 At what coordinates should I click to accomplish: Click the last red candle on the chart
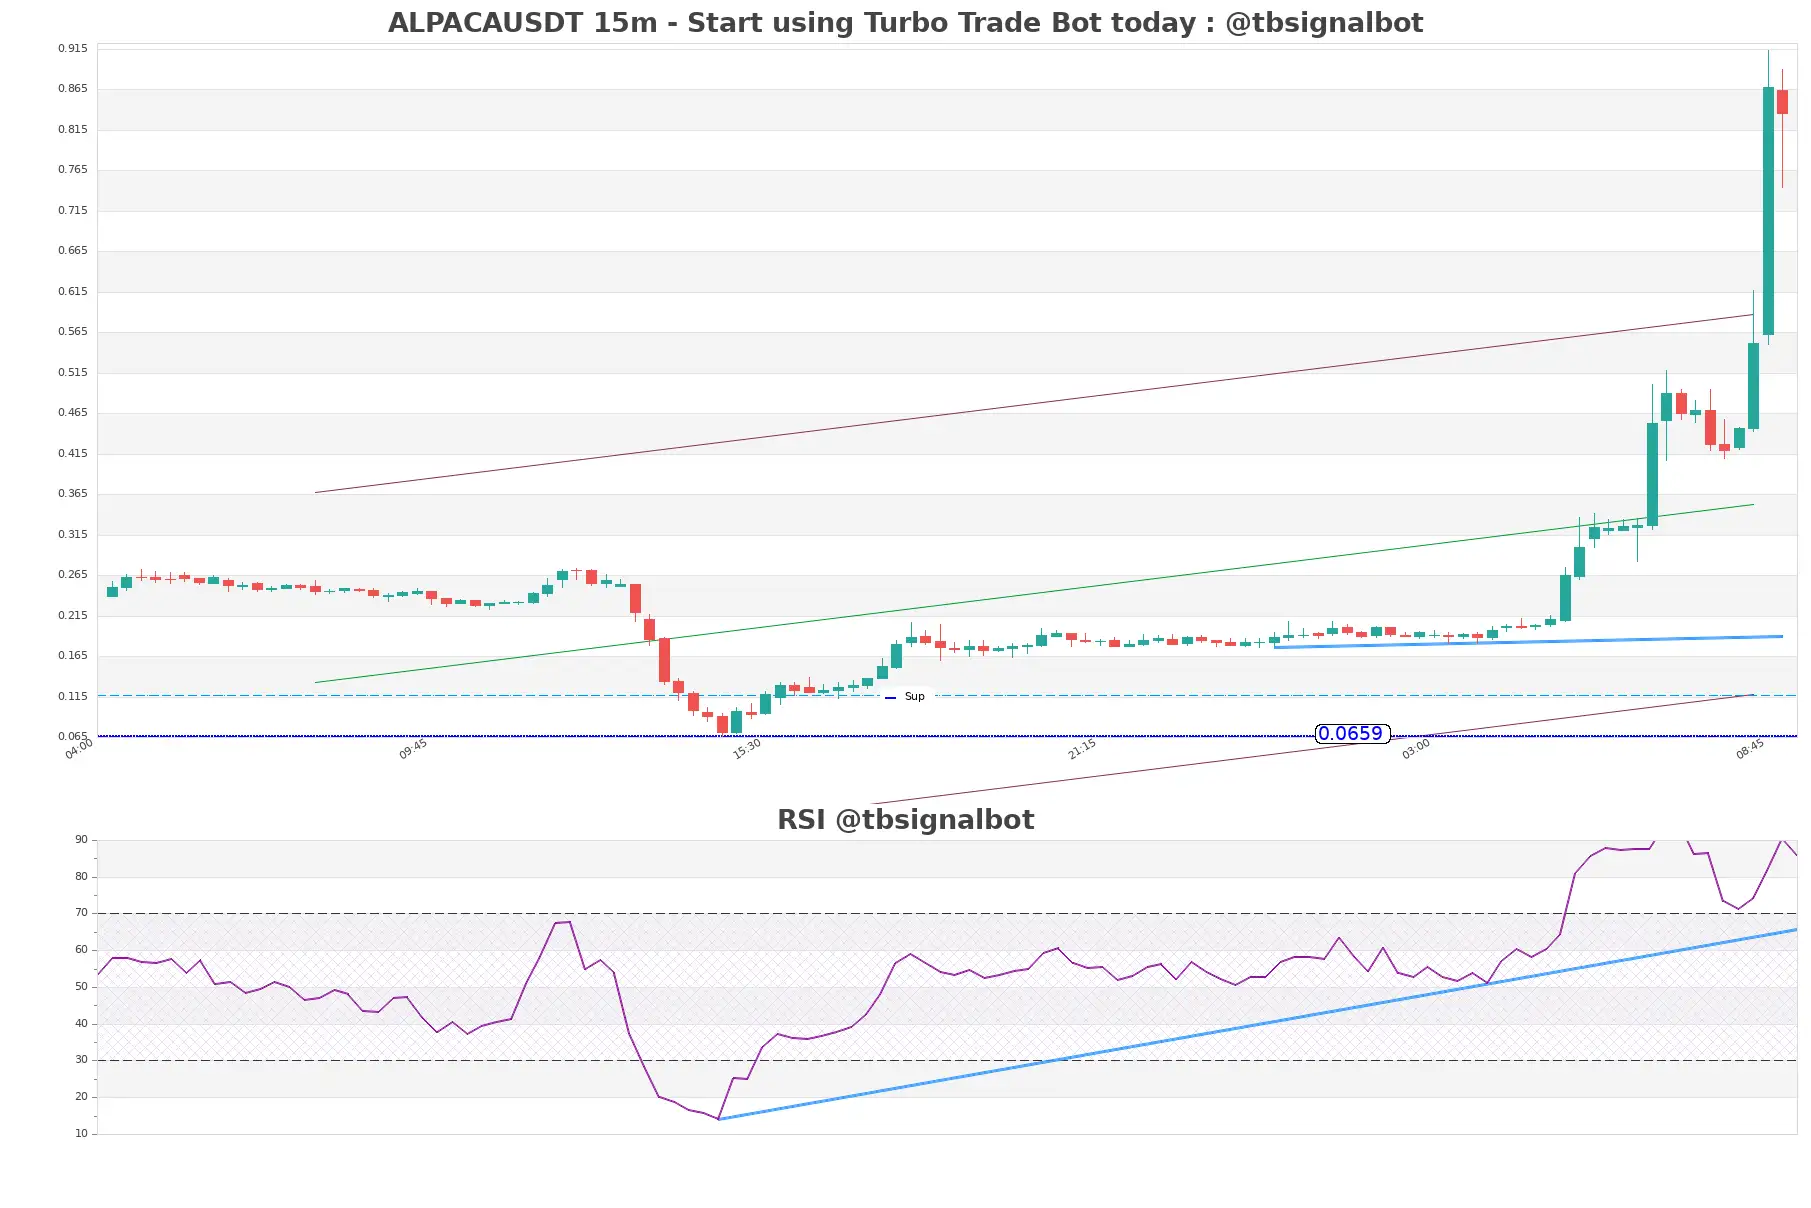point(1782,102)
